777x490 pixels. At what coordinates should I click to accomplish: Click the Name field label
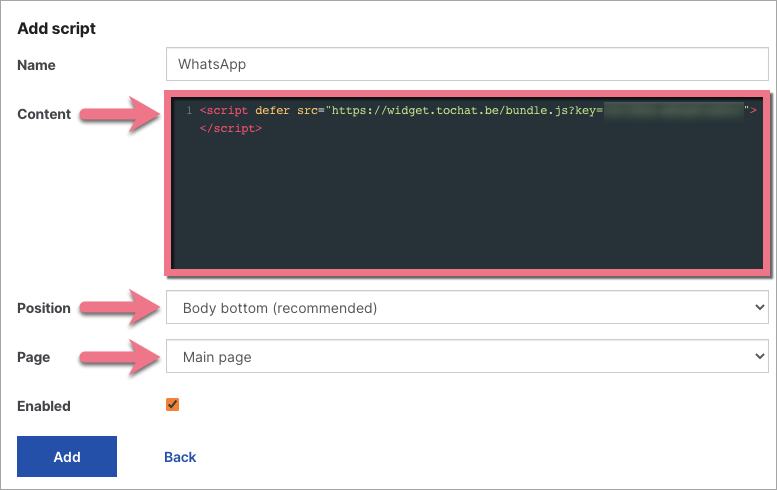[x=37, y=65]
